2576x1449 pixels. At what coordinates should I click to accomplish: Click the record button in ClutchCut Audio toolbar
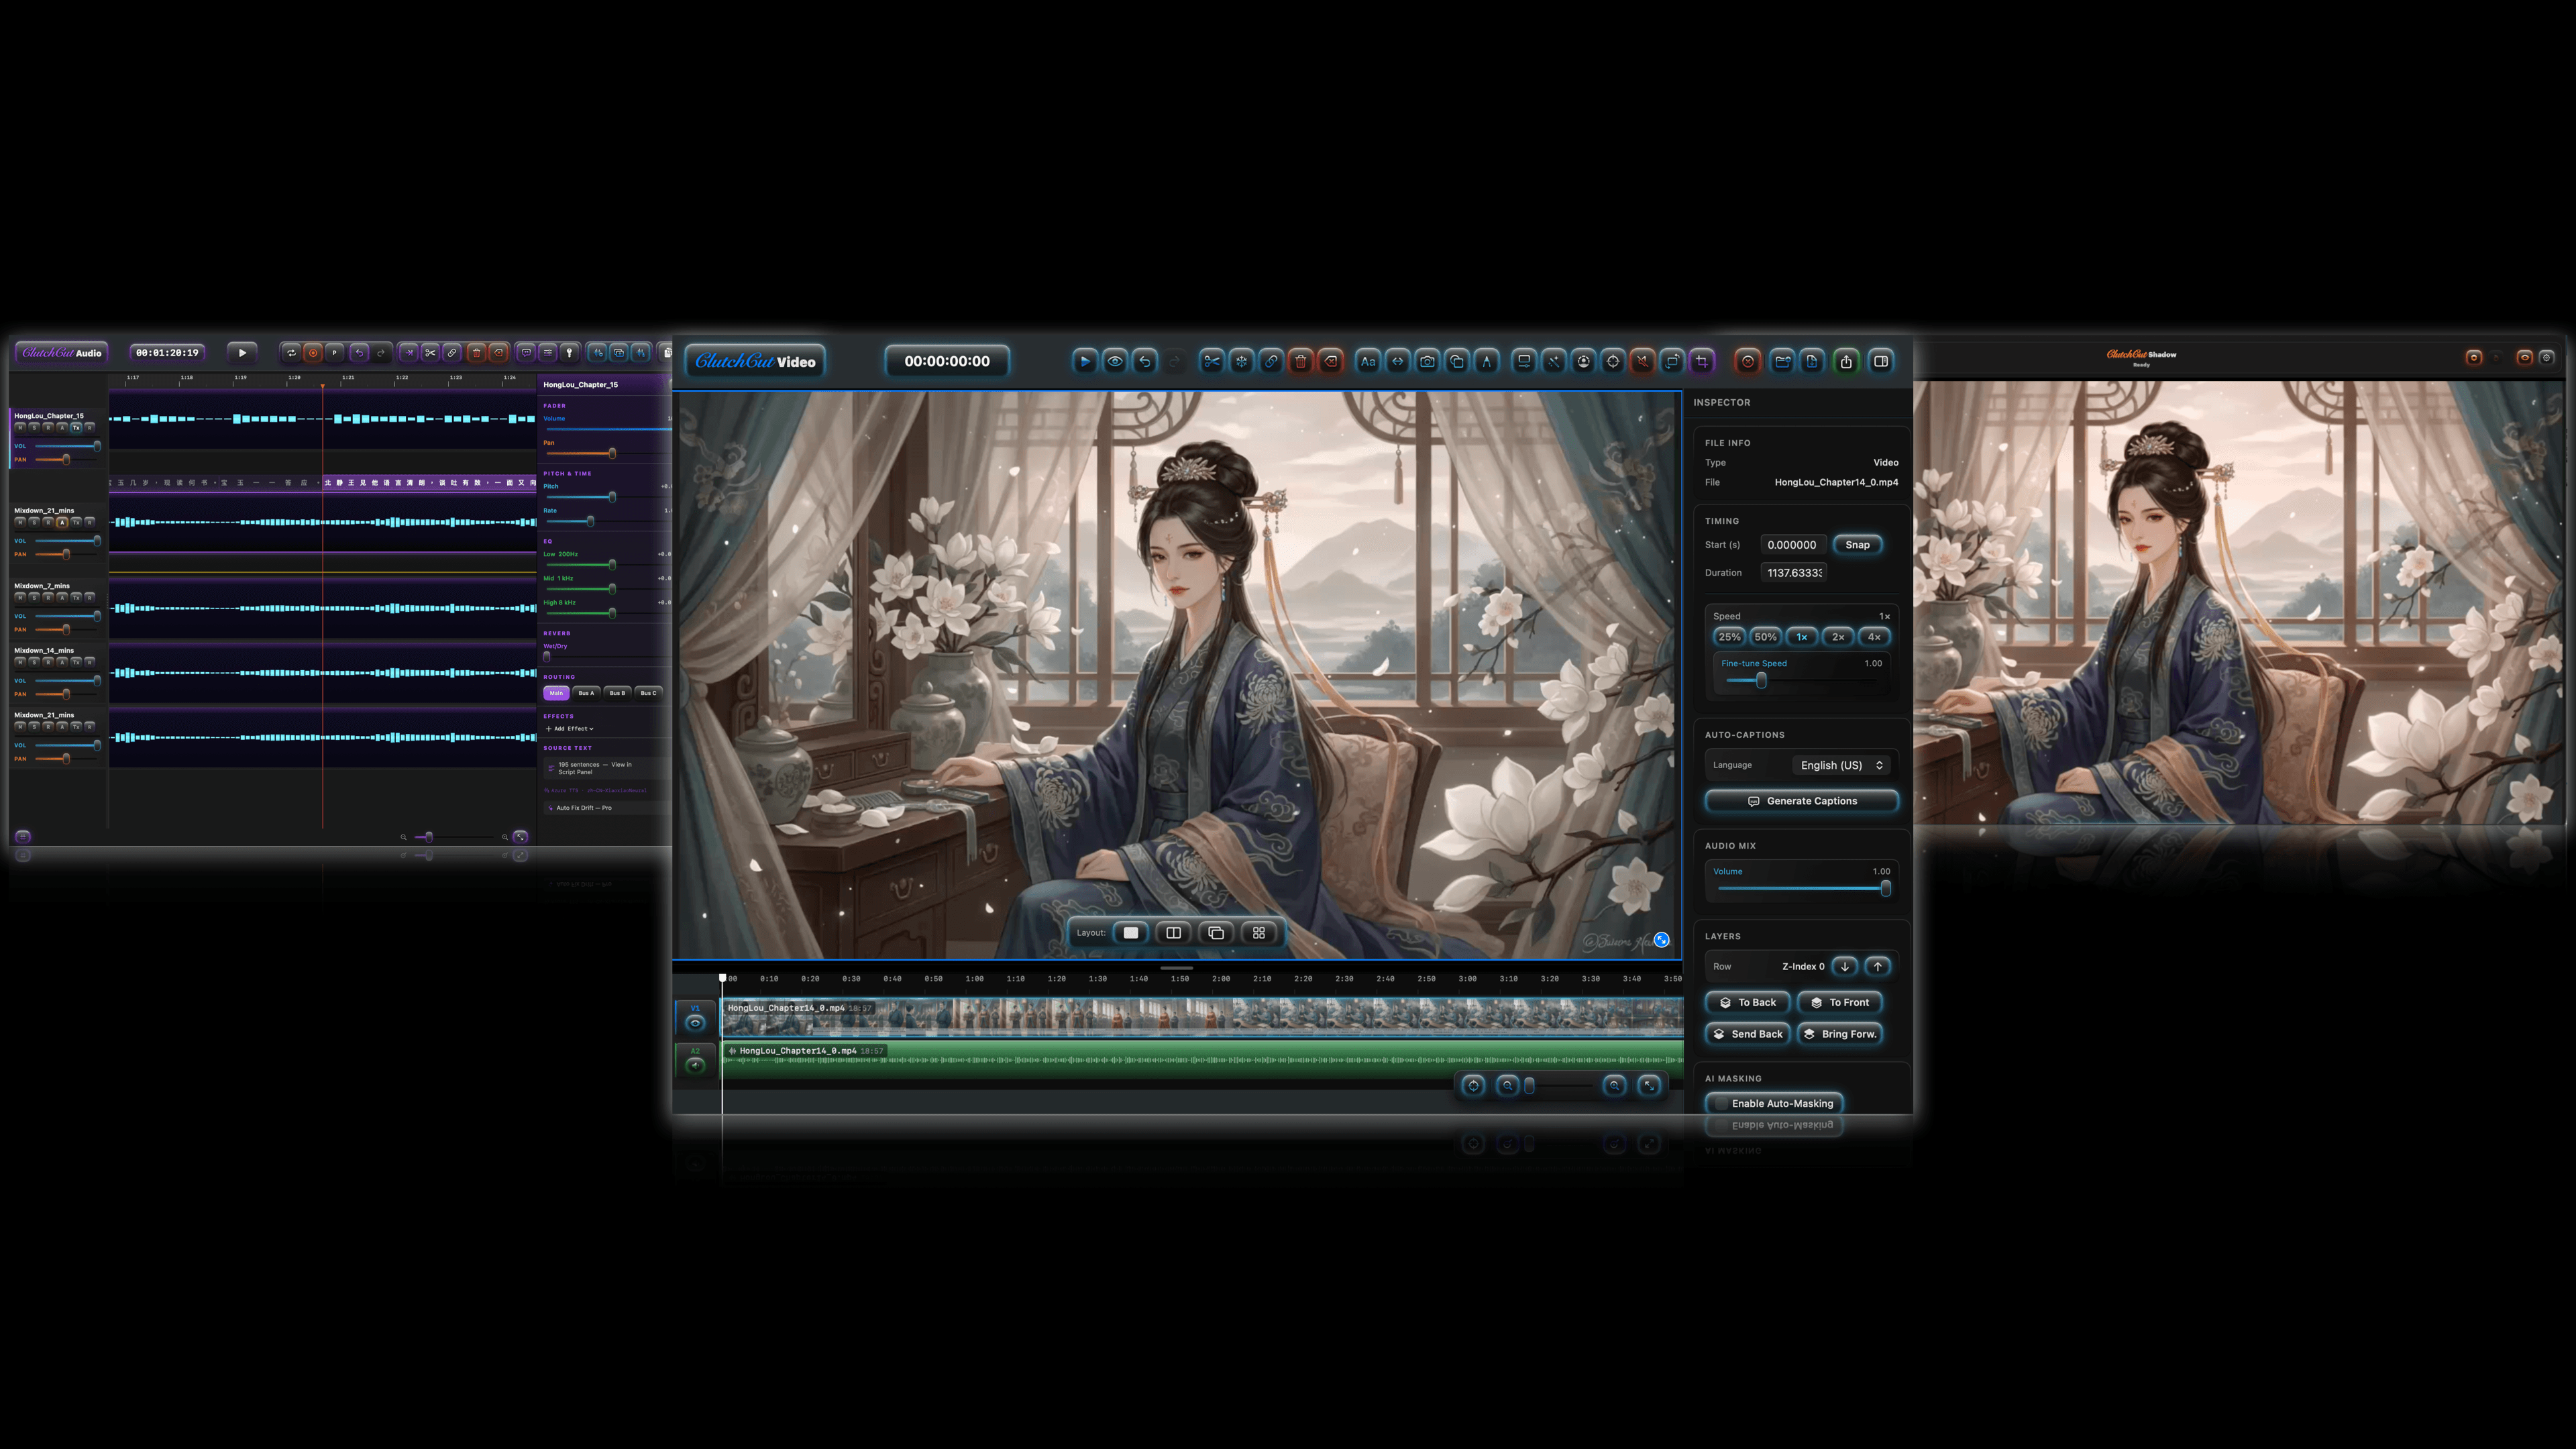click(x=313, y=352)
